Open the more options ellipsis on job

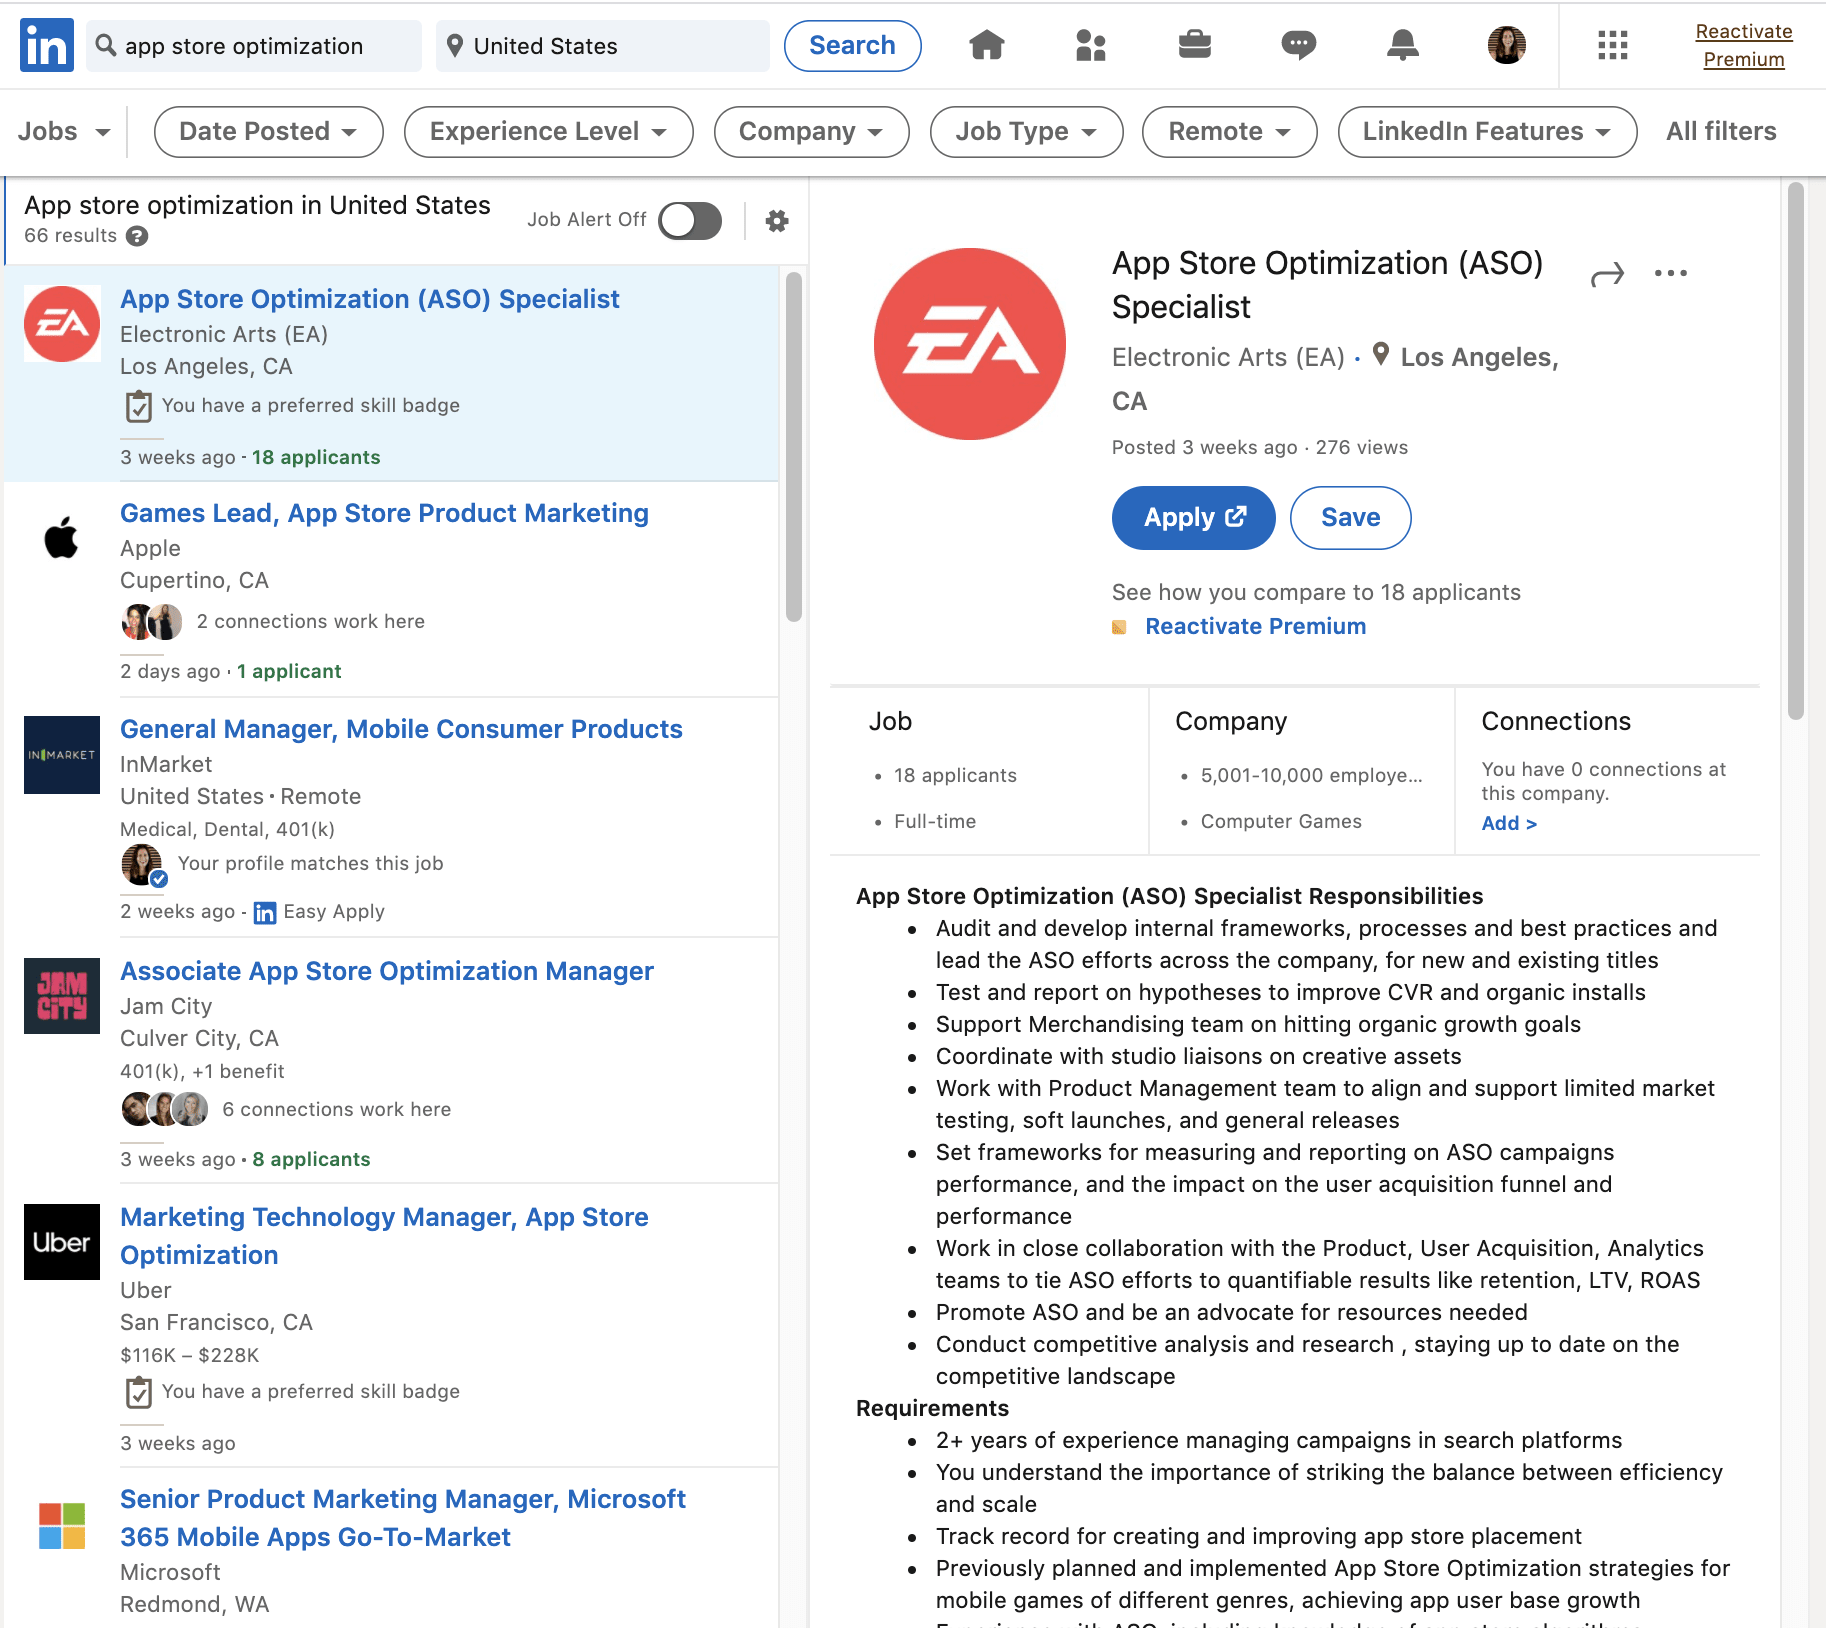click(1670, 273)
